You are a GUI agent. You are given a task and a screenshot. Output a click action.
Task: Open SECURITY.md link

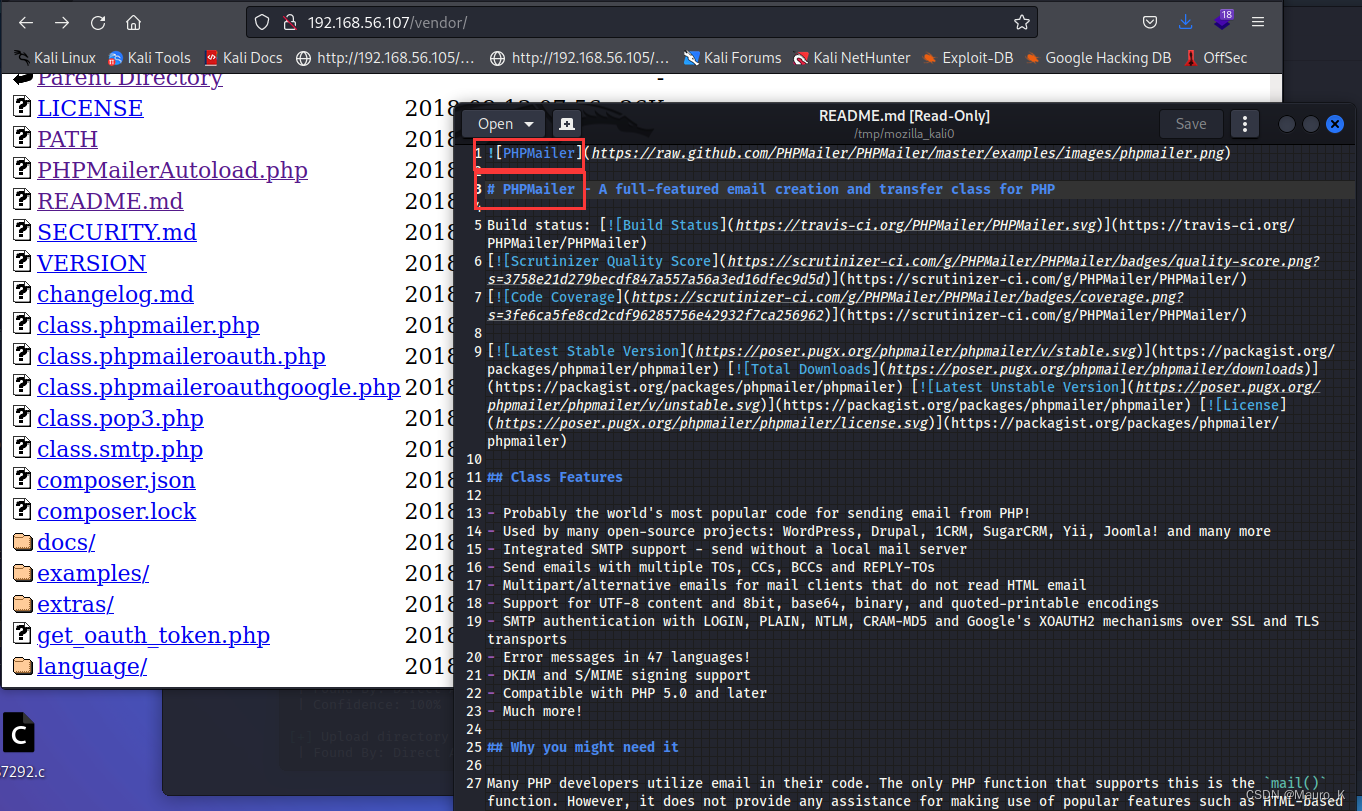(x=117, y=232)
